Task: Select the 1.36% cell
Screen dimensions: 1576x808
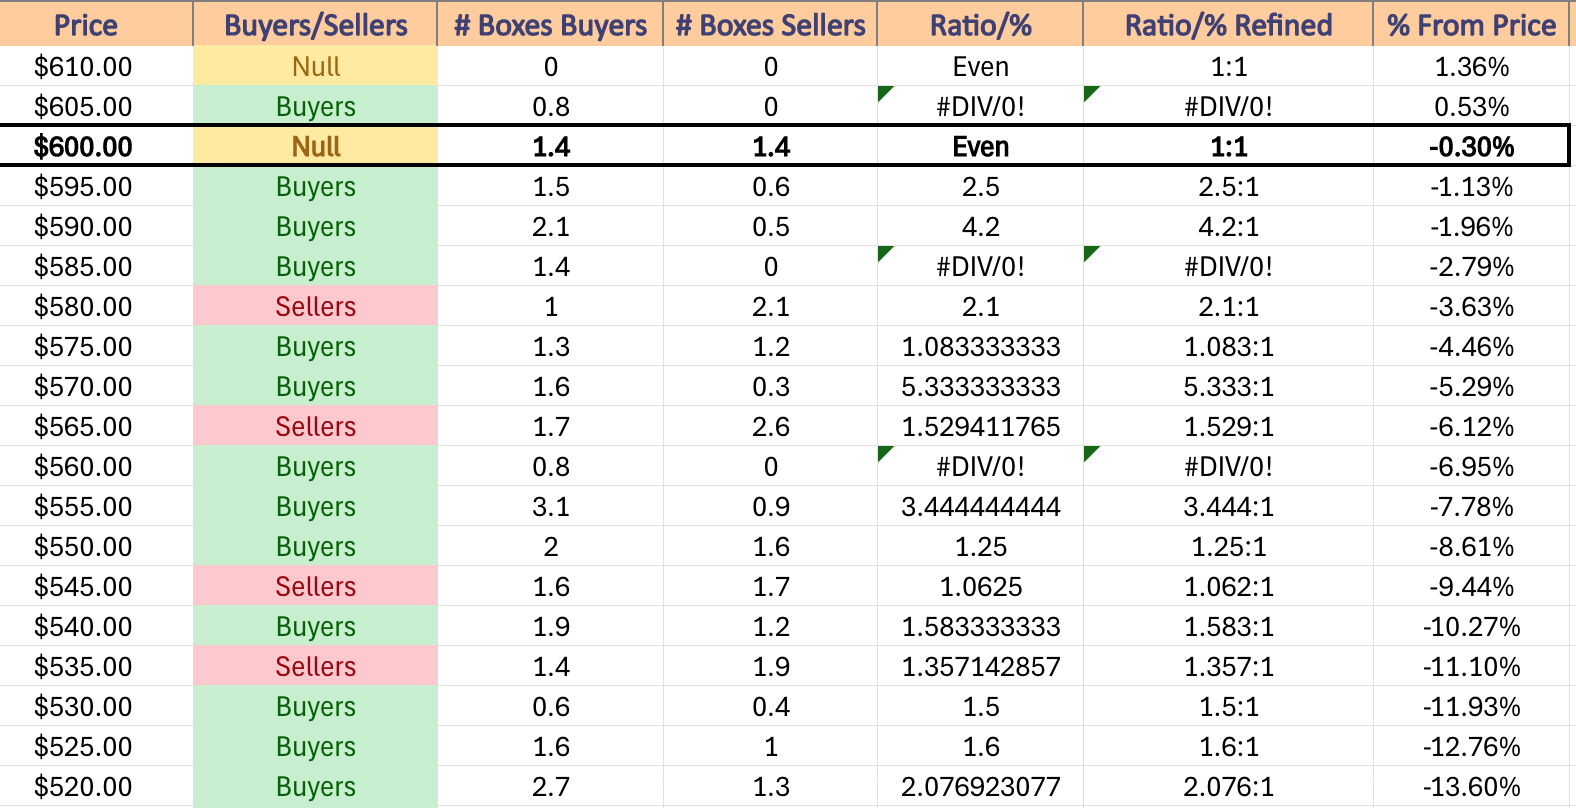Action: pyautogui.click(x=1471, y=66)
